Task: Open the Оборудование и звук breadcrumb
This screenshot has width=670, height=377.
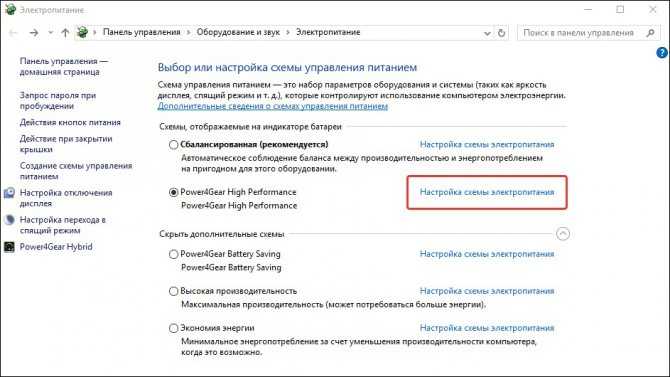Action: pos(238,32)
